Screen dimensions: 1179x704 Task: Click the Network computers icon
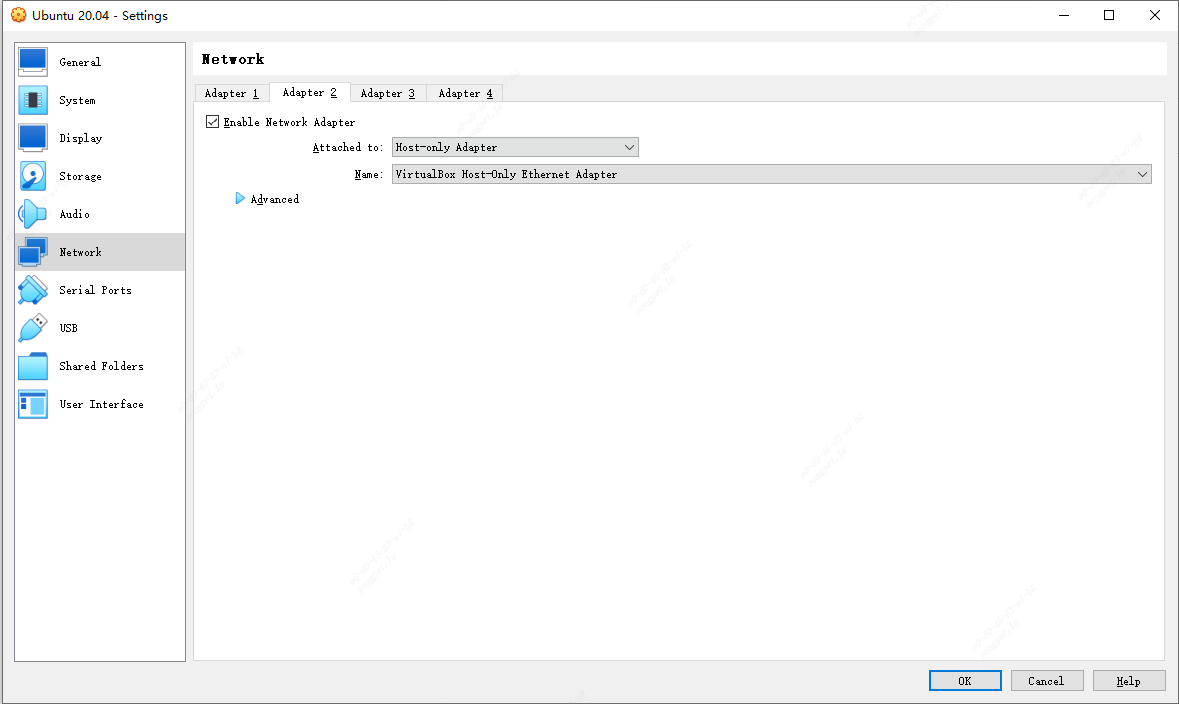[x=33, y=252]
